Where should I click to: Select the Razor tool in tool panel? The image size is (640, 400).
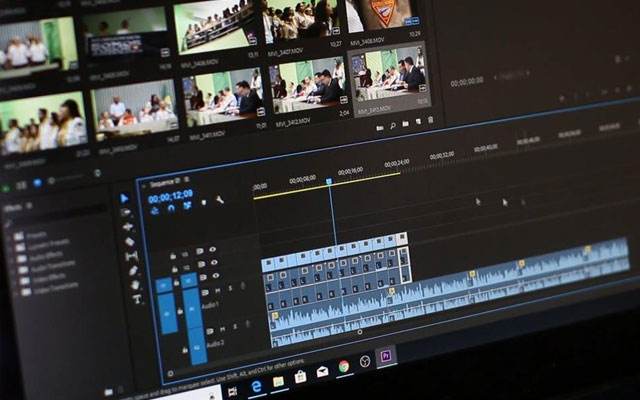coord(129,241)
